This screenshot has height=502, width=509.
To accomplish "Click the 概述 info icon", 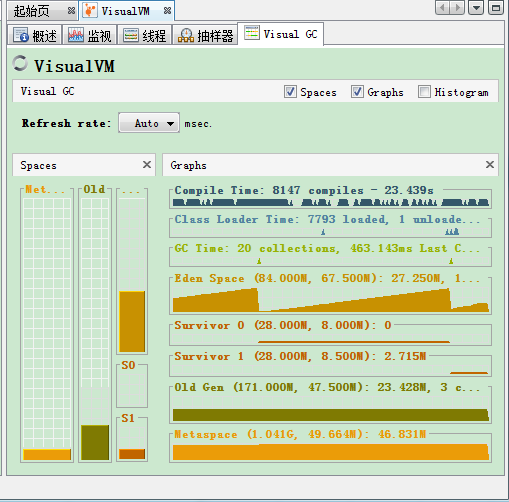I will 21,35.
